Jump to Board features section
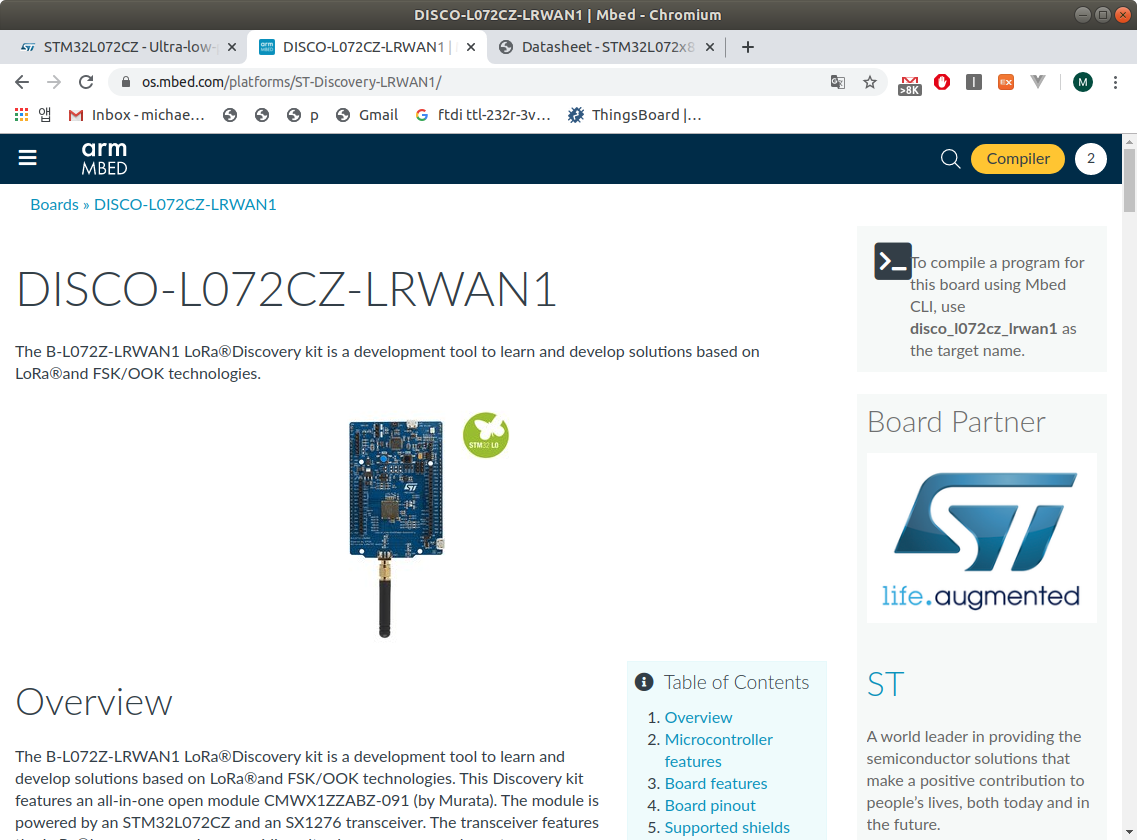The image size is (1137, 840). click(716, 783)
